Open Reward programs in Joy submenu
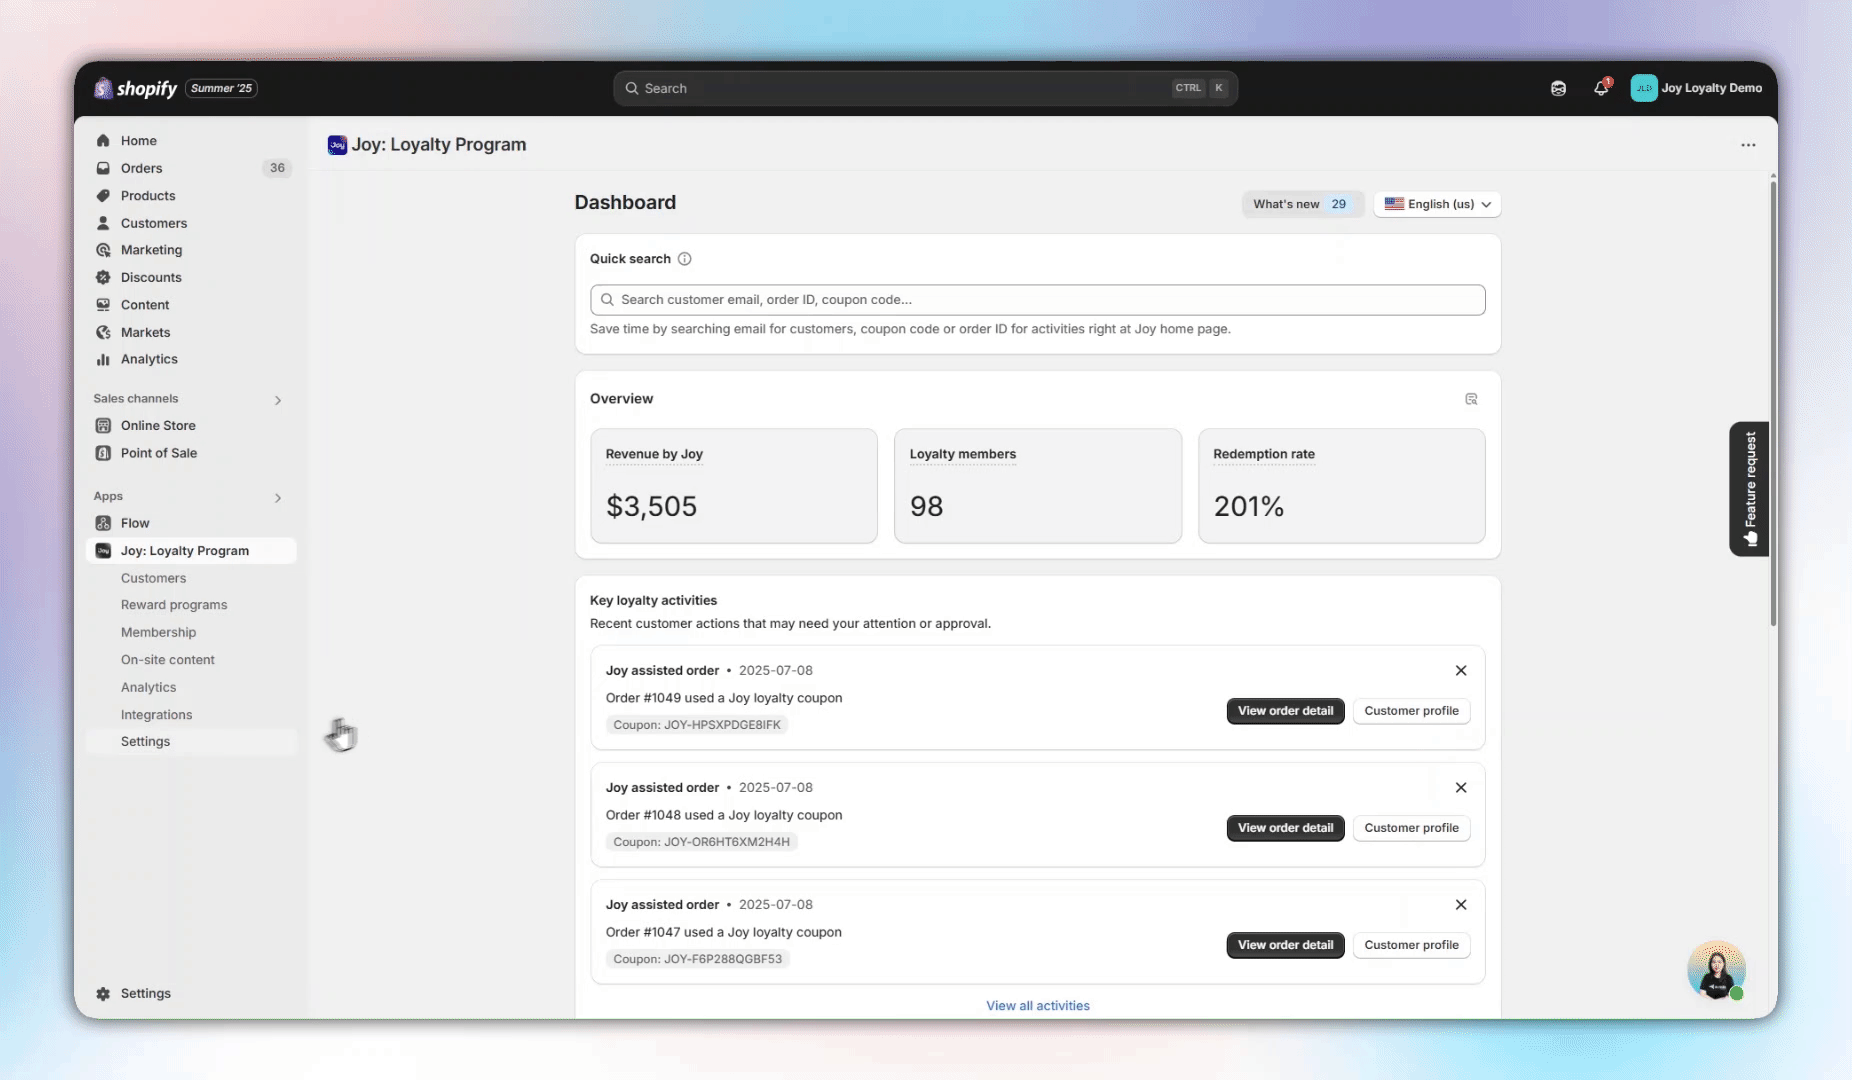 click(174, 605)
